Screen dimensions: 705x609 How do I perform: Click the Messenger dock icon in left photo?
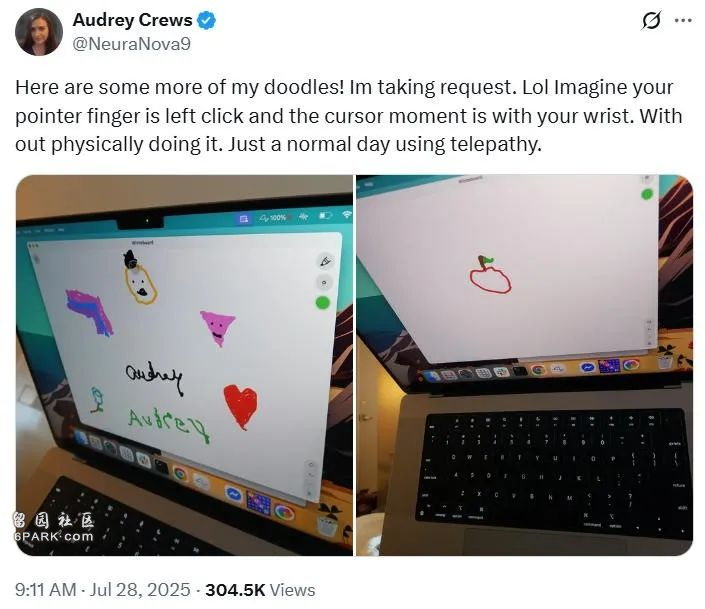[x=234, y=494]
